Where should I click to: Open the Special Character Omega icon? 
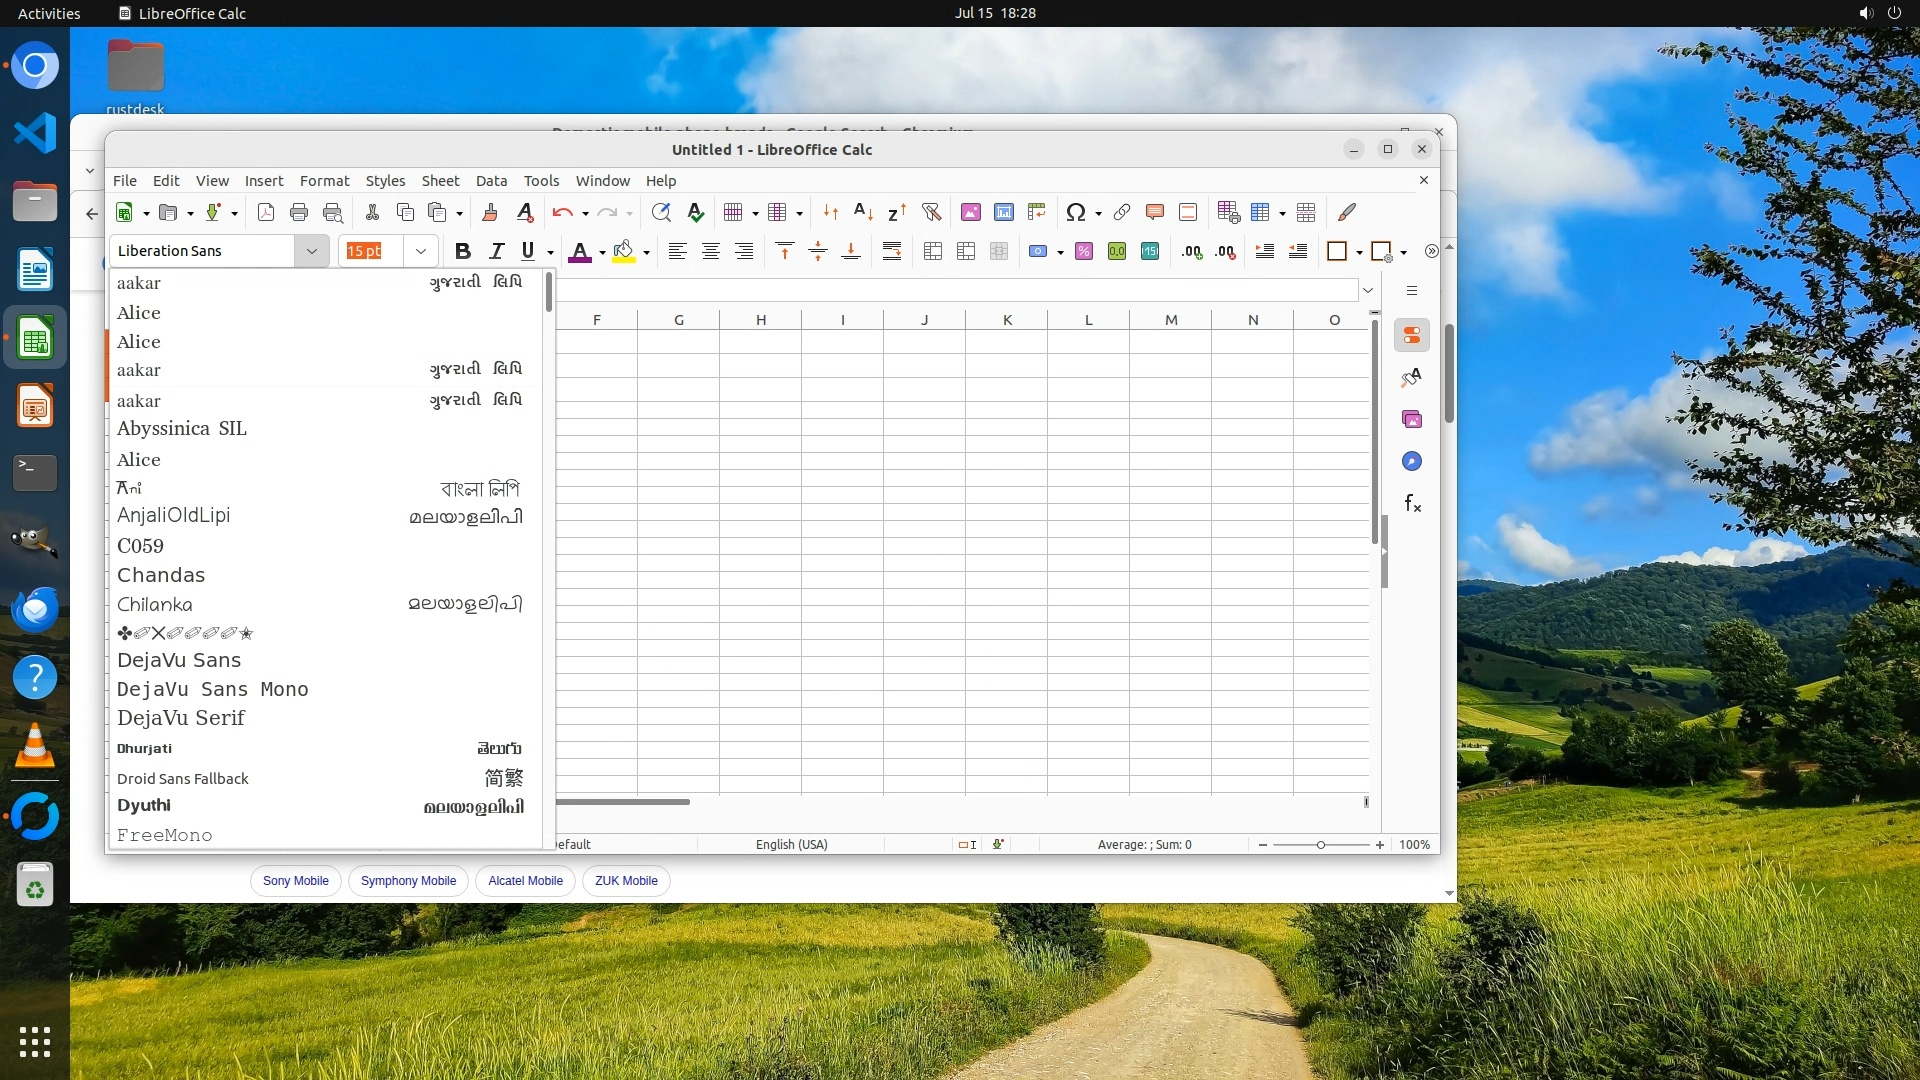pyautogui.click(x=1075, y=212)
